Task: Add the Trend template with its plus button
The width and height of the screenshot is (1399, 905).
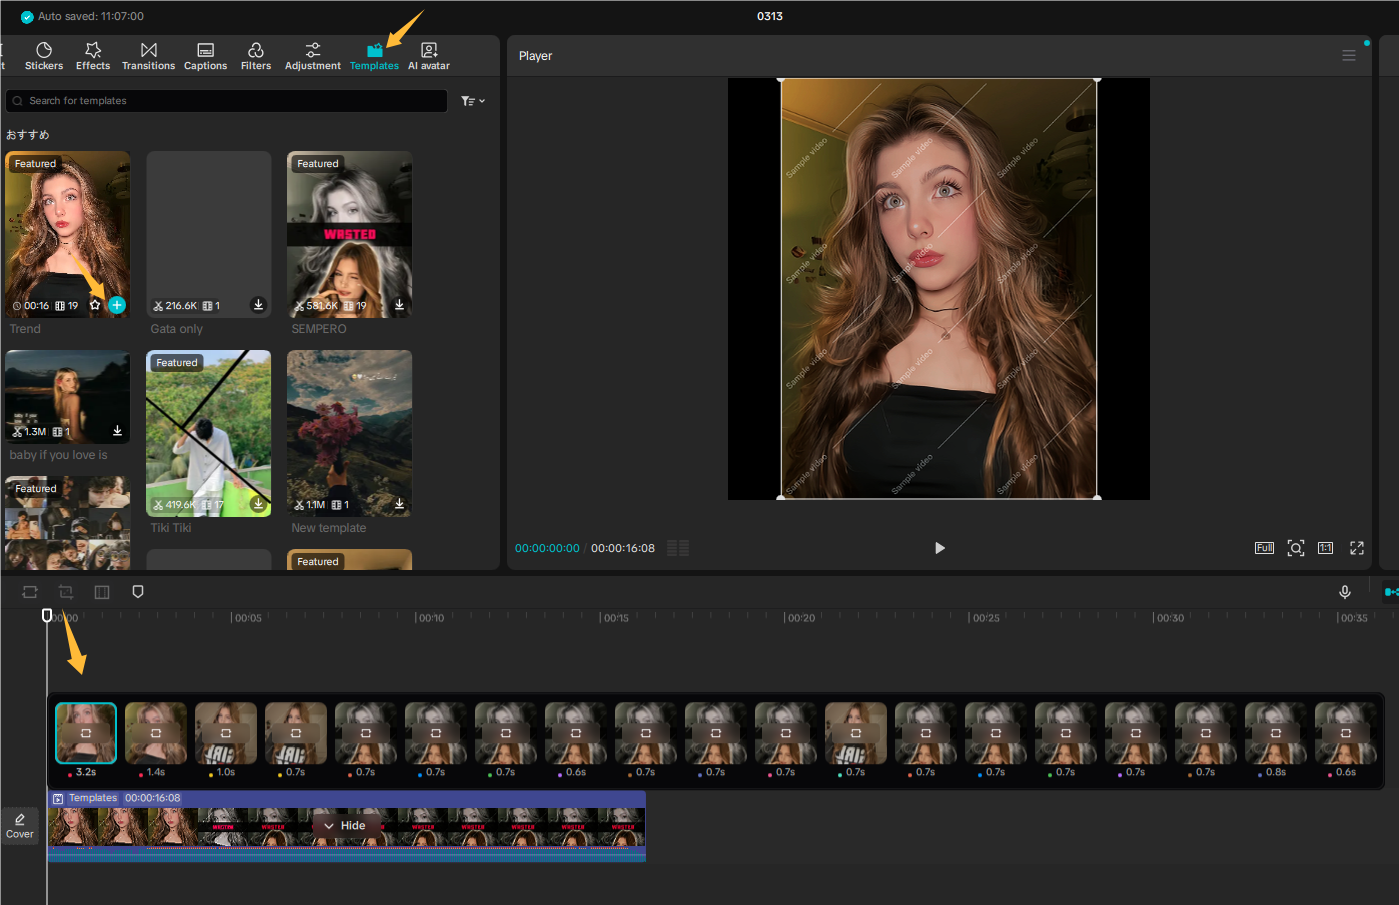Action: point(116,305)
